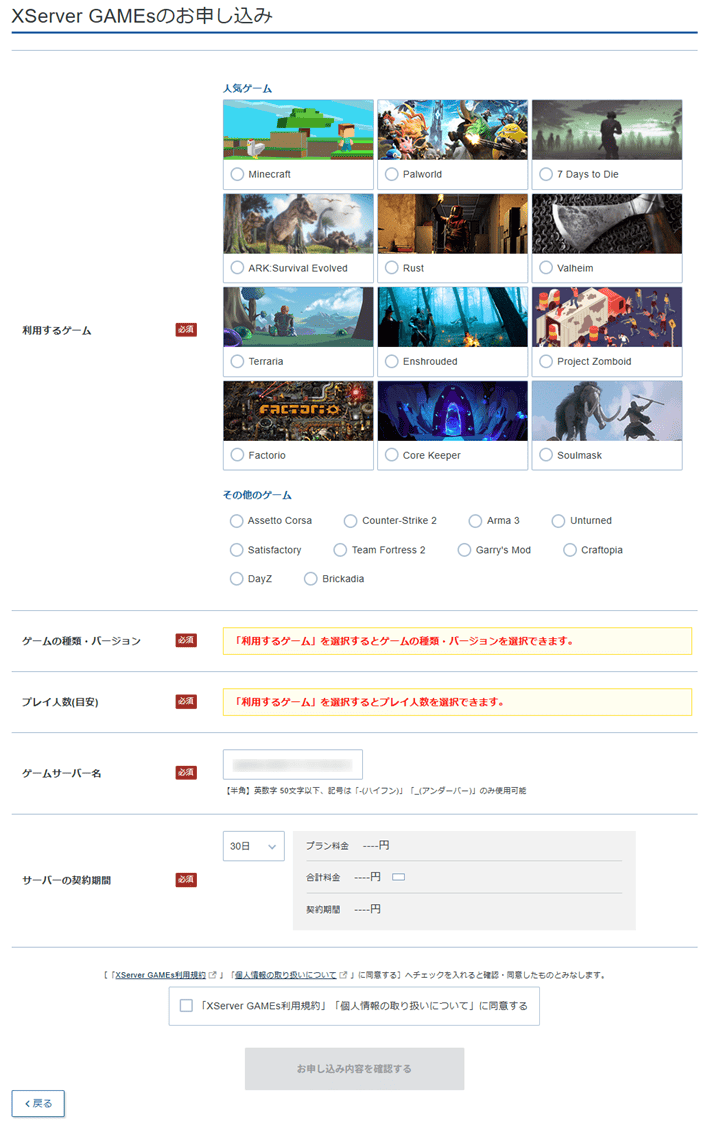Click the Project Zomboid thumbnail image
The height and width of the screenshot is (1132, 710).
(607, 317)
